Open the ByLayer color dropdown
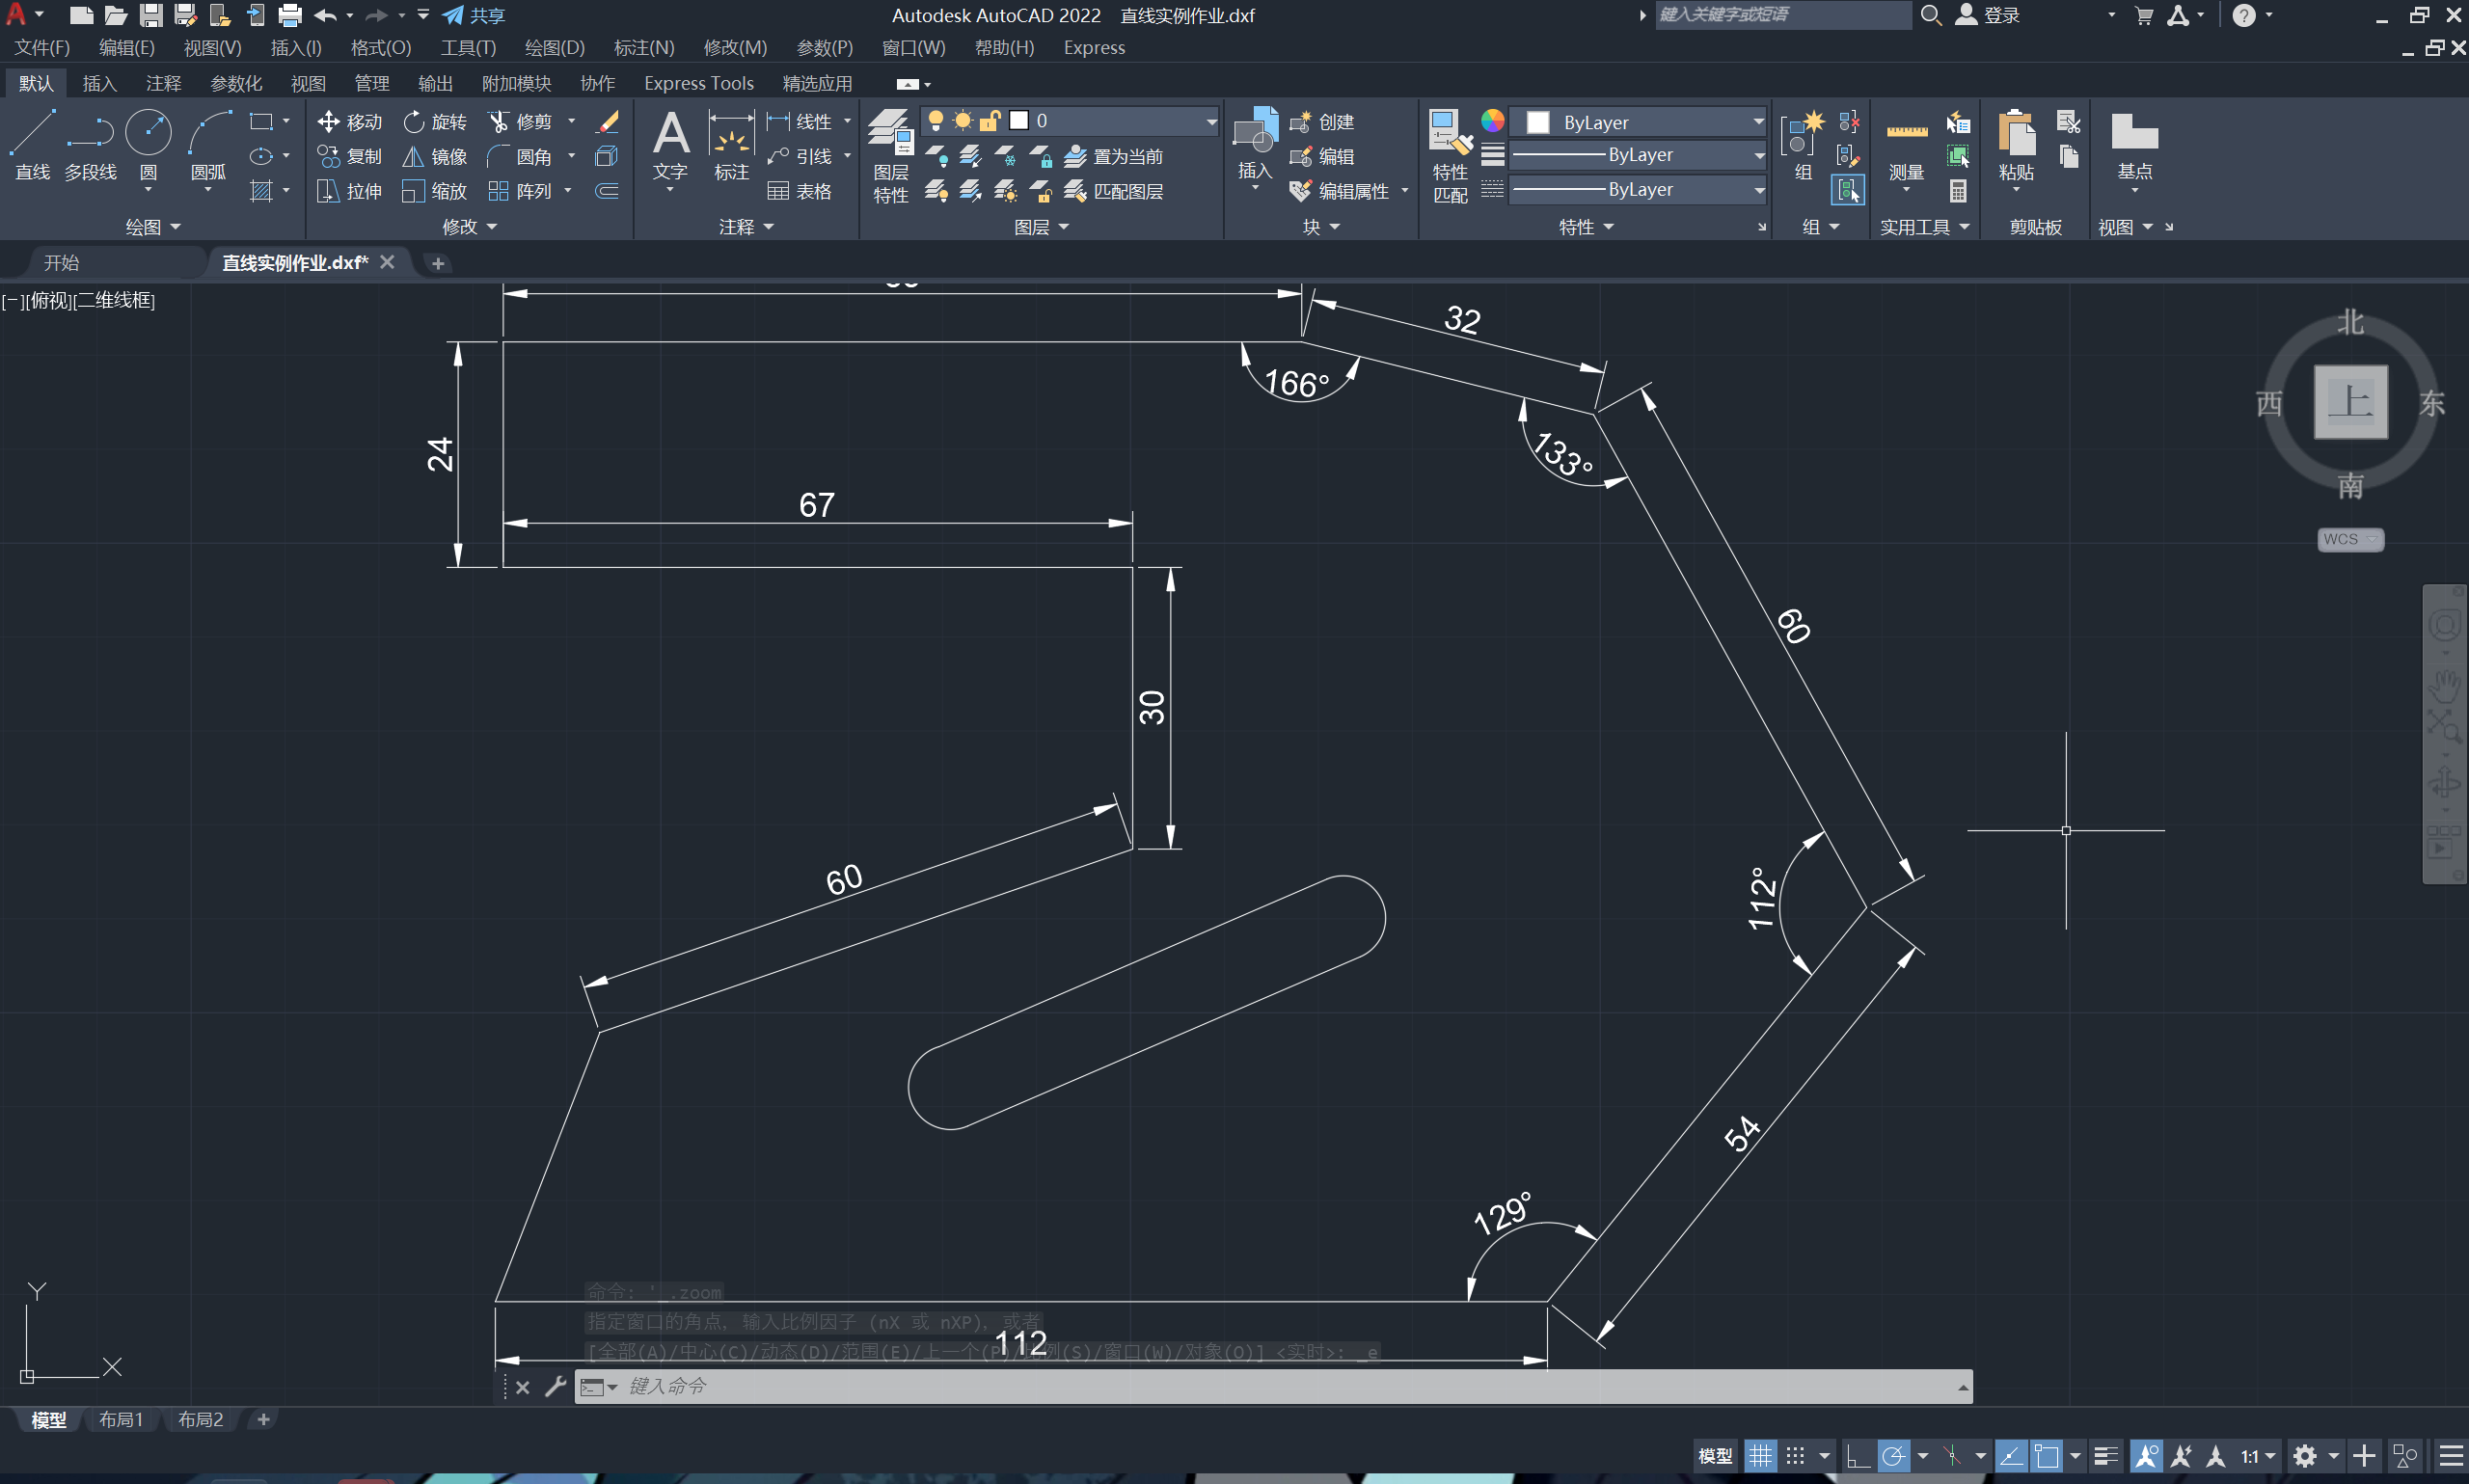 click(x=1639, y=122)
